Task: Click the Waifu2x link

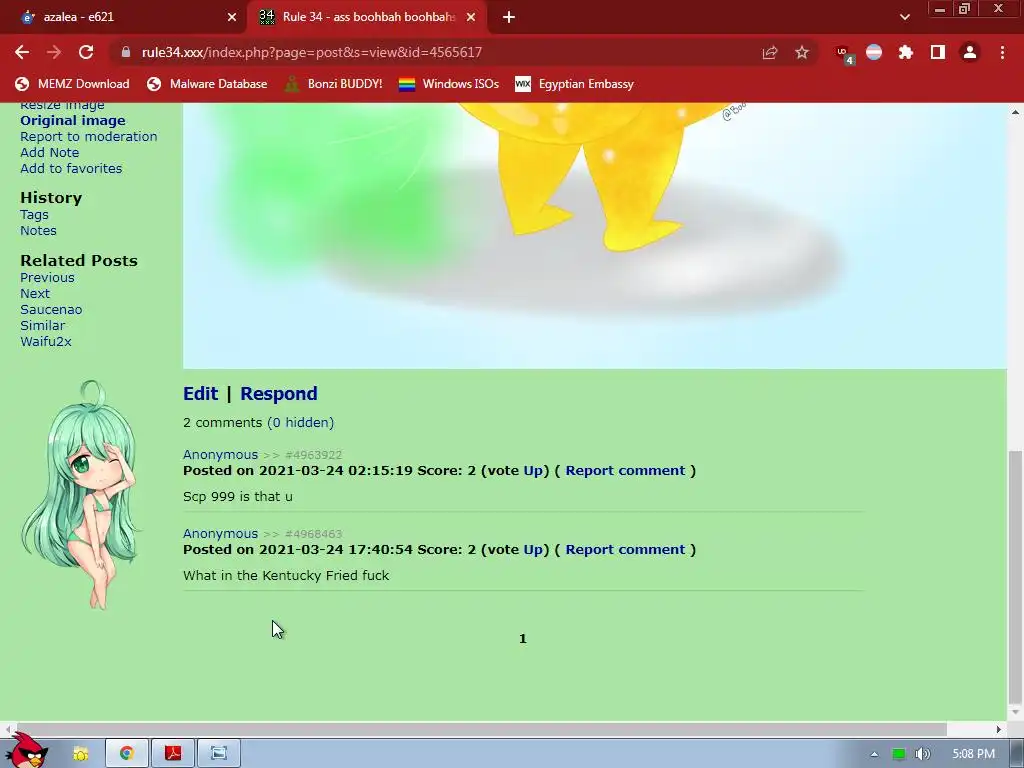Action: click(x=46, y=342)
